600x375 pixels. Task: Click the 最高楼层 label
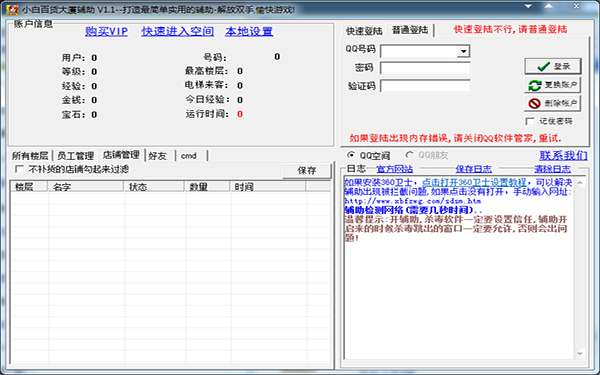point(207,71)
